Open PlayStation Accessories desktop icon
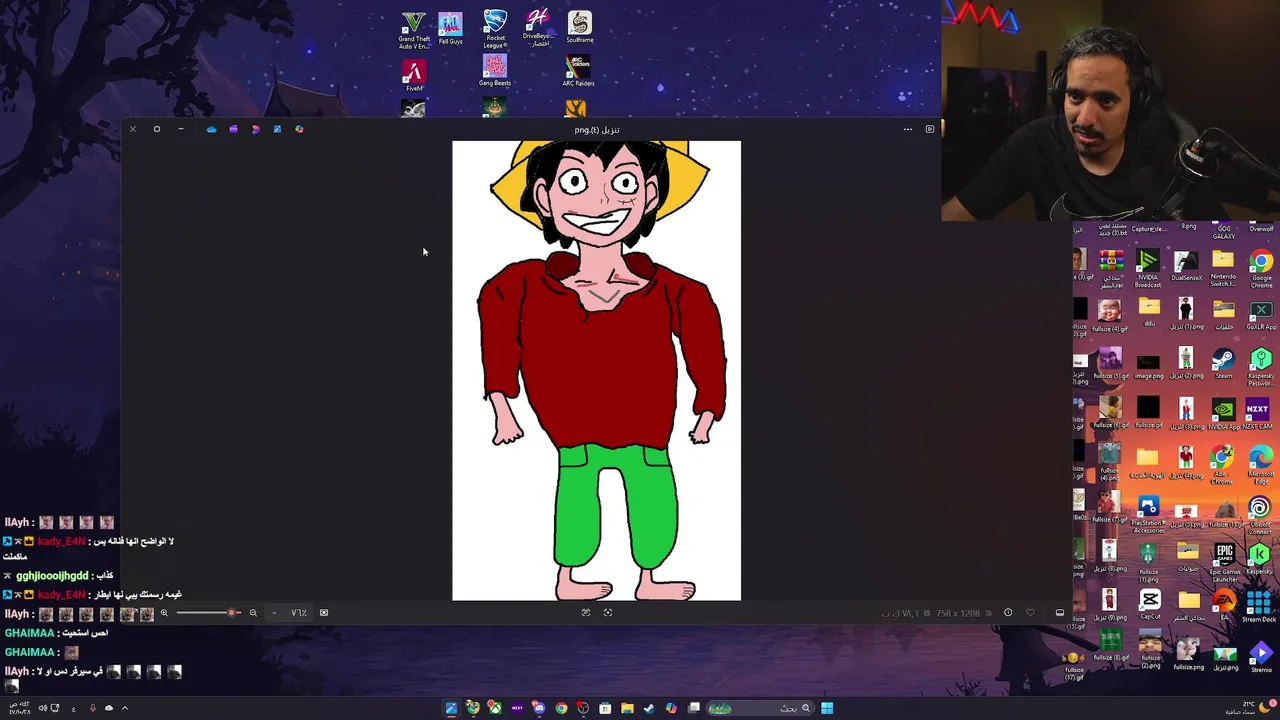The width and height of the screenshot is (1280, 720). (1148, 516)
